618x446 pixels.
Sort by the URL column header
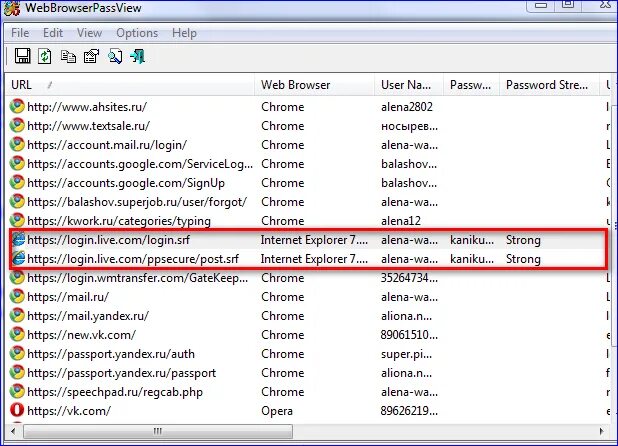[x=130, y=85]
